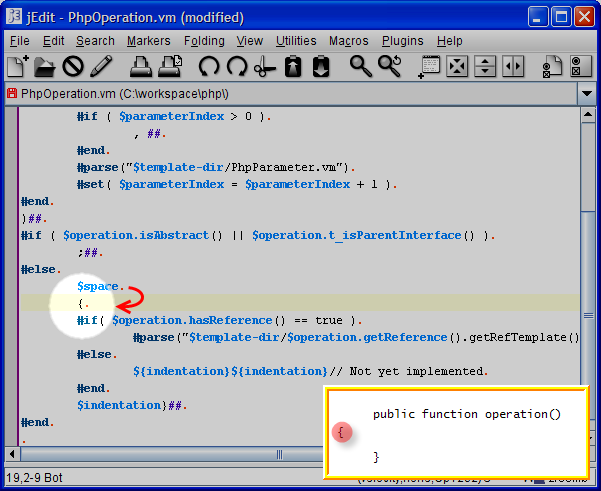Redo the last undone edit

pos(237,67)
